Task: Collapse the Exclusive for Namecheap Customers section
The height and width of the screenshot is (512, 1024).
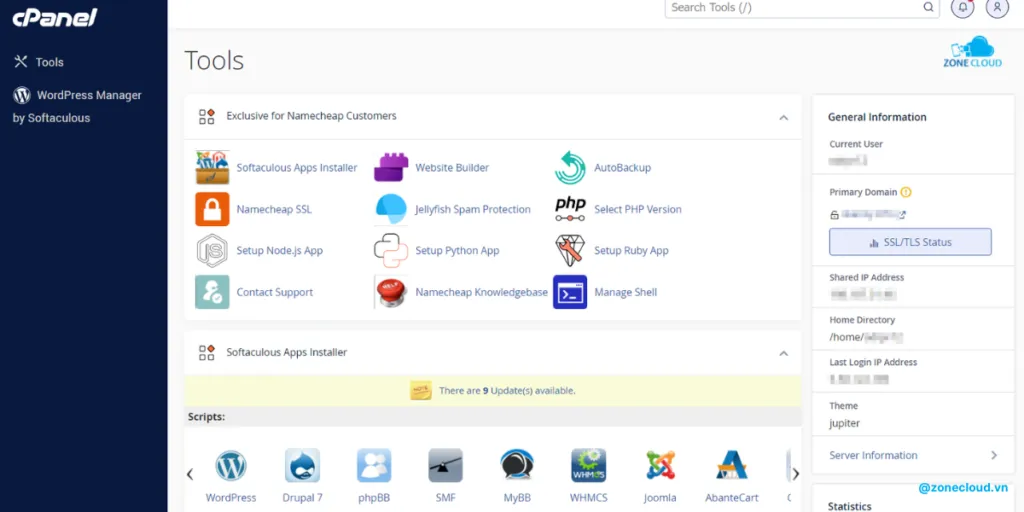Action: click(784, 118)
